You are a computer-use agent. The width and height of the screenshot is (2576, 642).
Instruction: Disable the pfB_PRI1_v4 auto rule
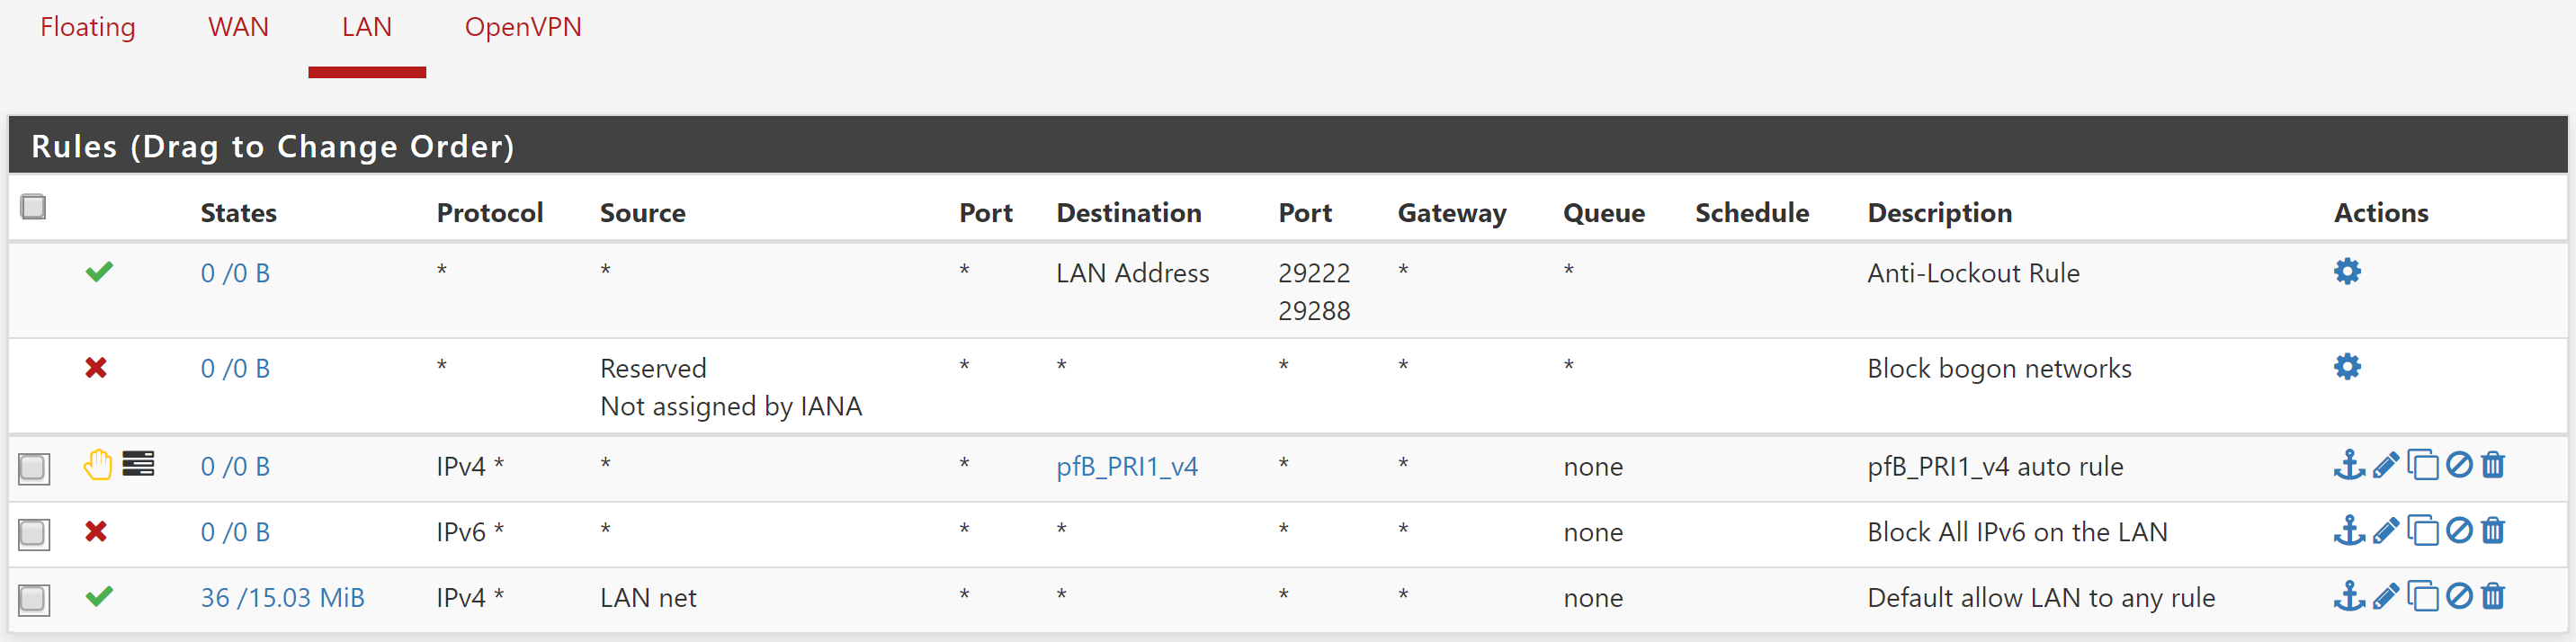click(x=2459, y=465)
